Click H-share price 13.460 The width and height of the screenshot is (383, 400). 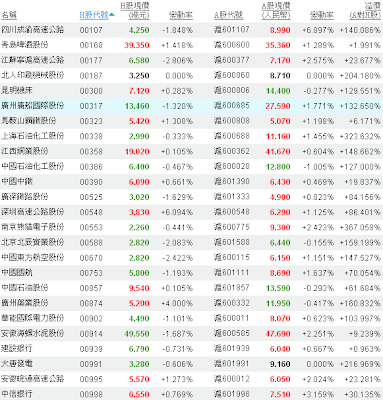137,106
